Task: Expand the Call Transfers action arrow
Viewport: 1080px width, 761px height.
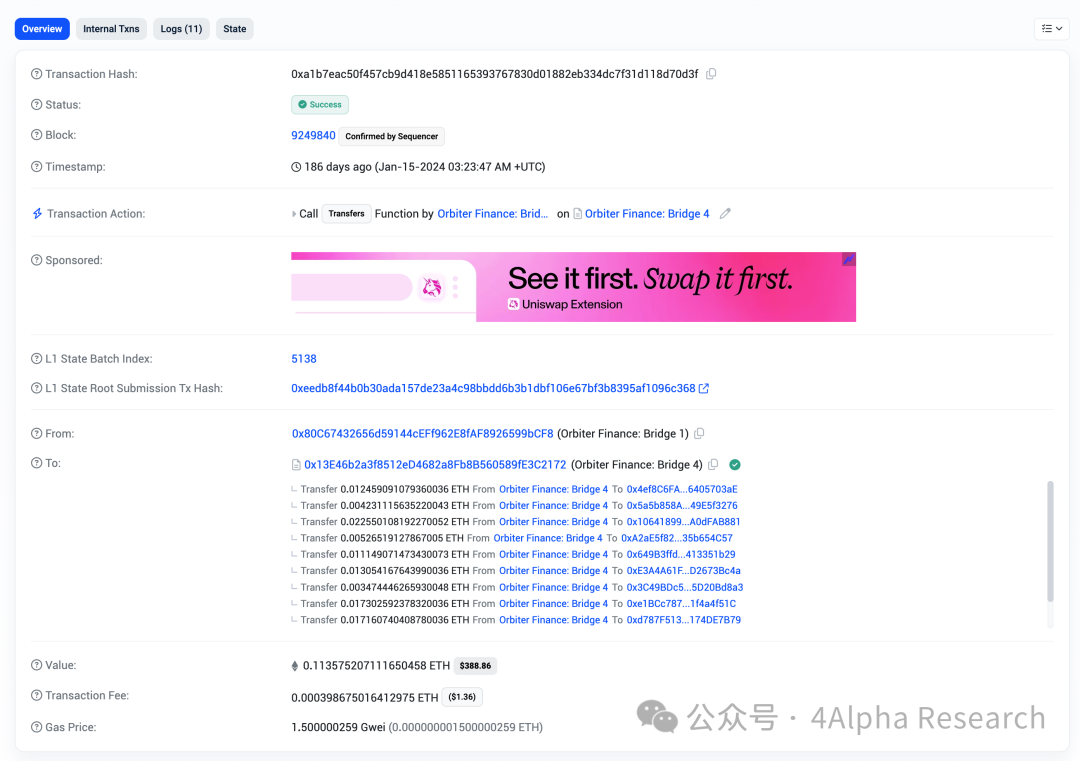Action: tap(294, 214)
